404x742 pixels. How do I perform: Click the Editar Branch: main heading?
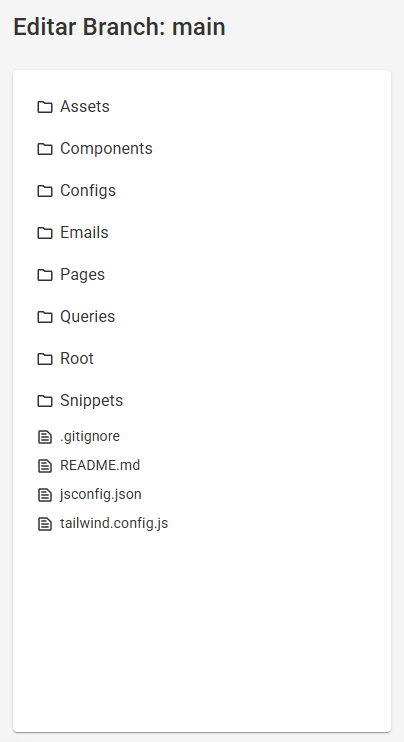point(119,26)
